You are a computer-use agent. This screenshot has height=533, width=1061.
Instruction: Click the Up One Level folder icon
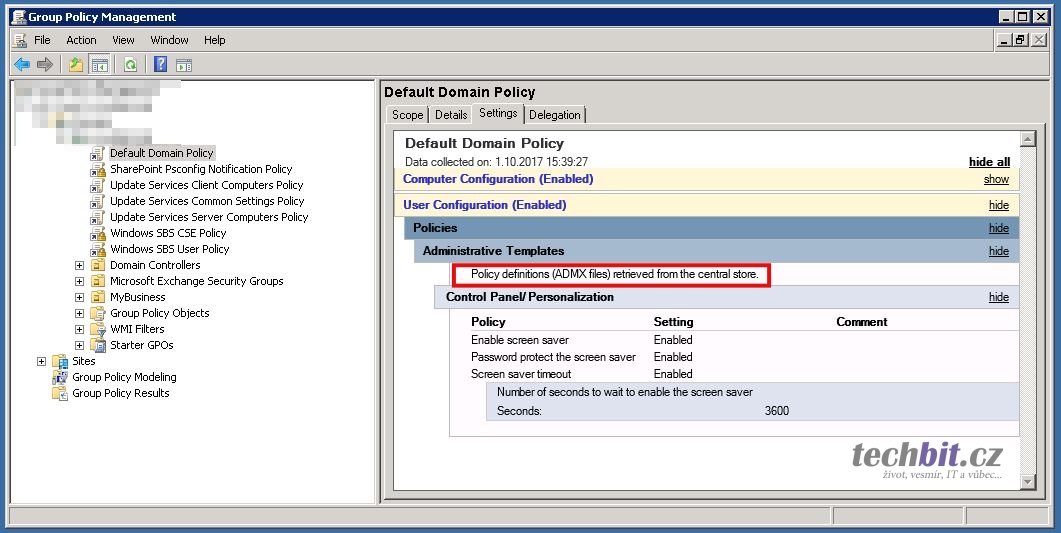tap(76, 65)
